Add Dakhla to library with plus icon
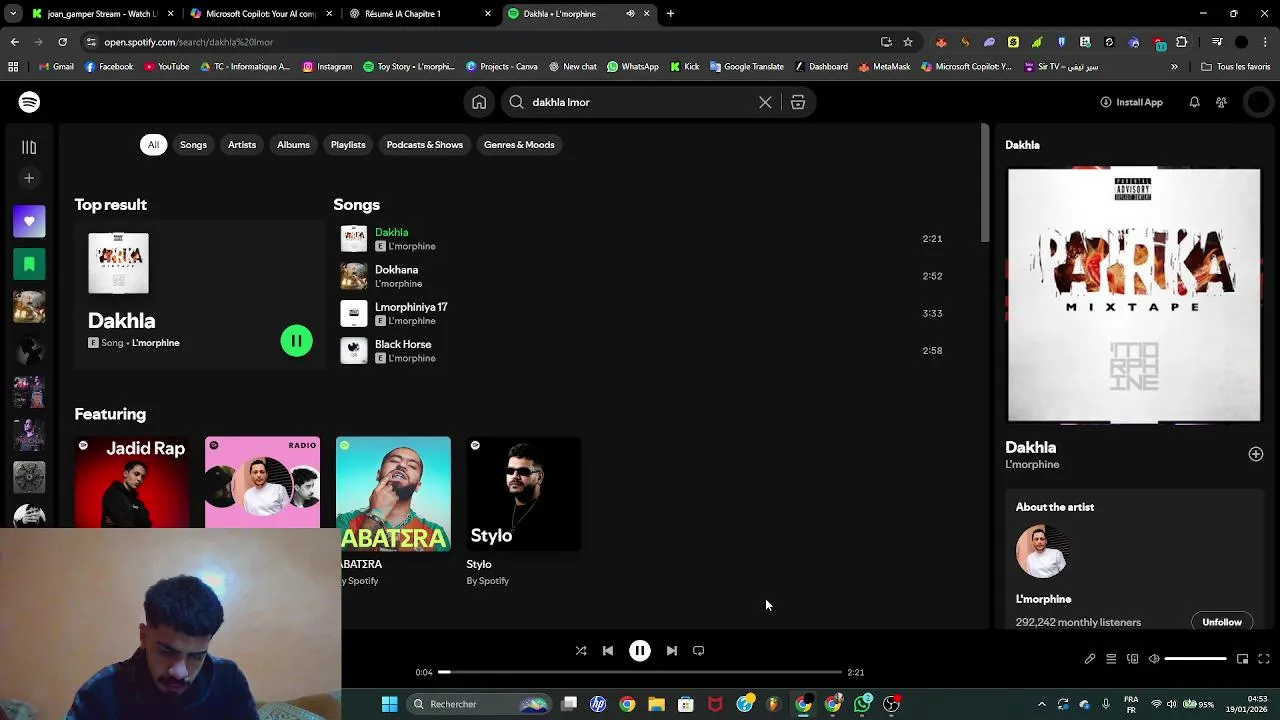Screen dimensions: 1280x720 [1256, 454]
